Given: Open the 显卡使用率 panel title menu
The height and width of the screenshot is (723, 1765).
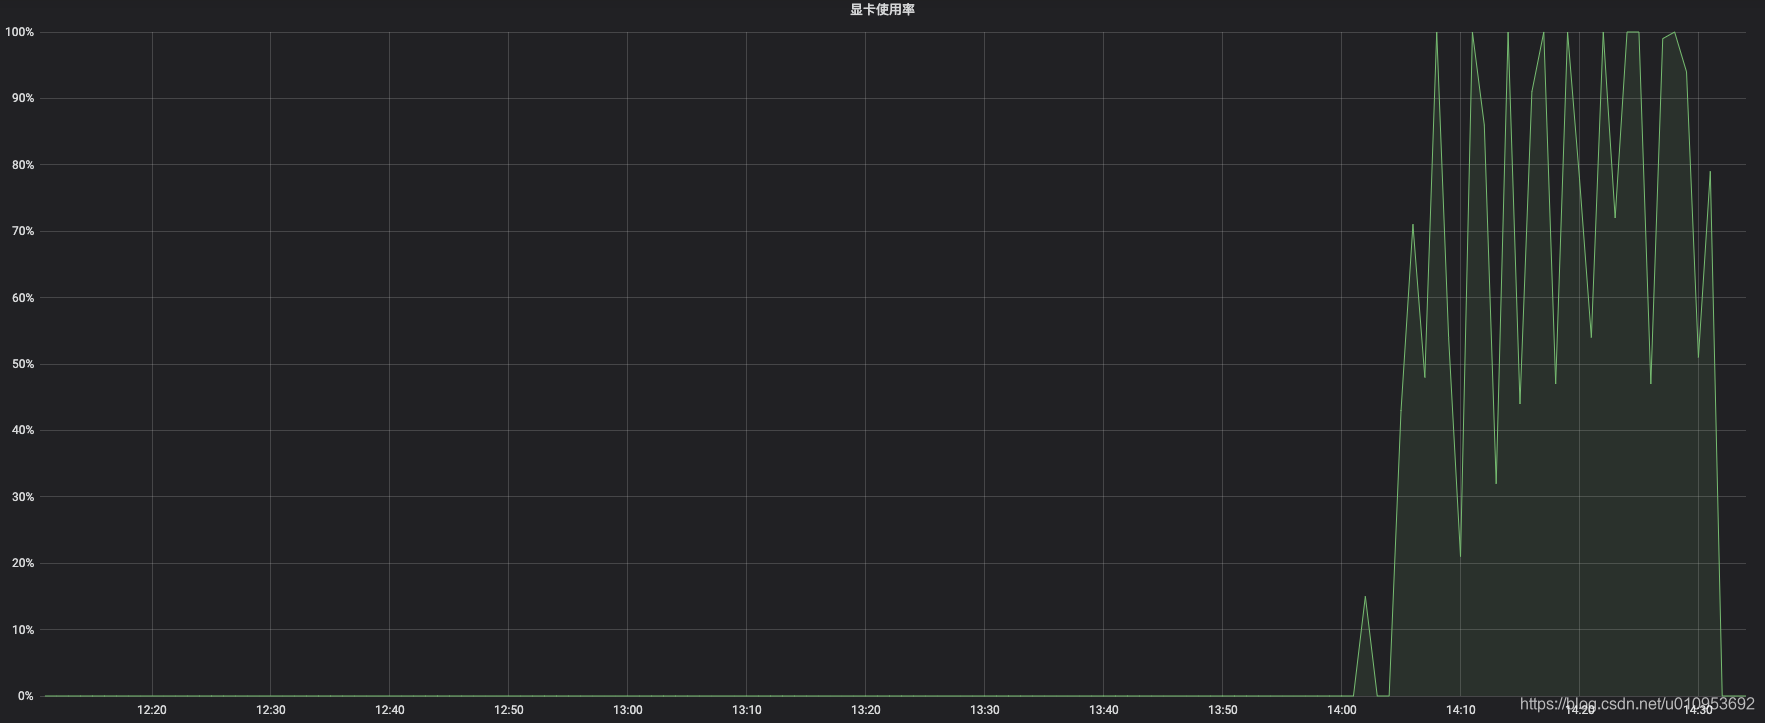Looking at the screenshot, I should (x=882, y=10).
